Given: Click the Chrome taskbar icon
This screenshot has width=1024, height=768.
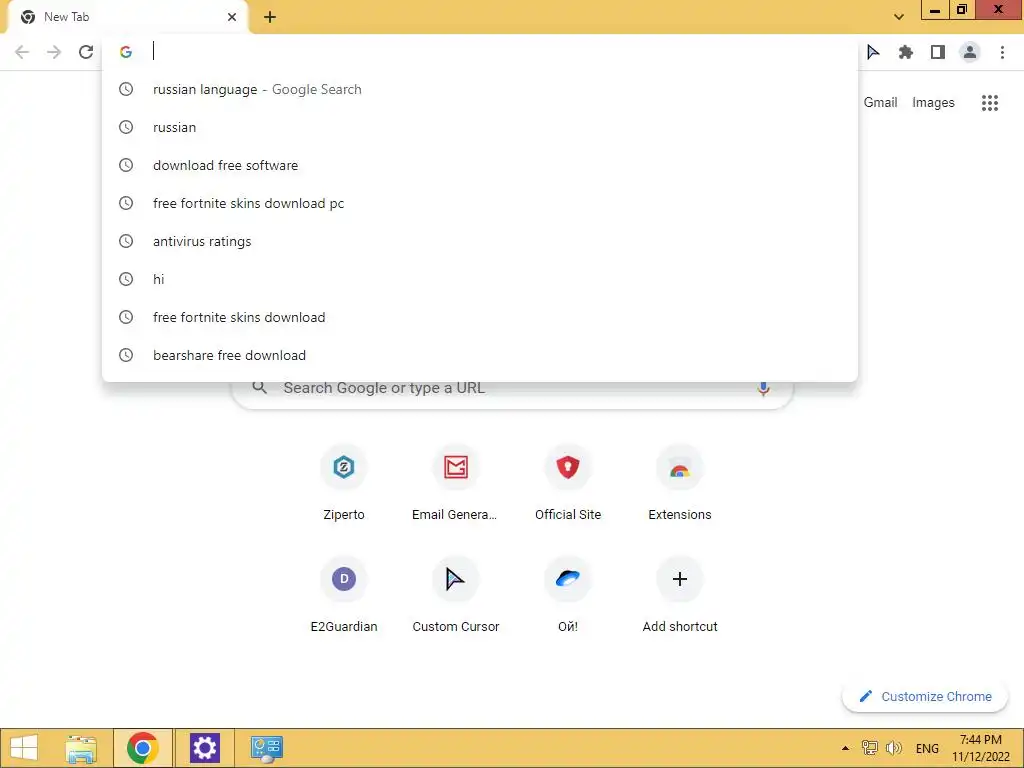Looking at the screenshot, I should (143, 748).
